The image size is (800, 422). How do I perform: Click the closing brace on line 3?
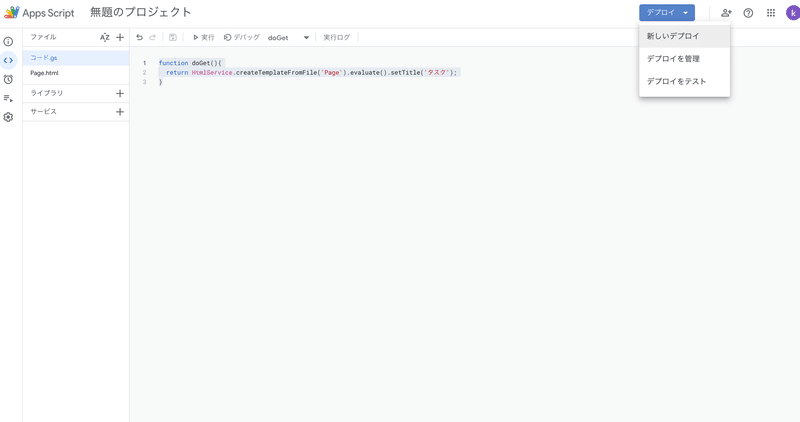coord(160,82)
